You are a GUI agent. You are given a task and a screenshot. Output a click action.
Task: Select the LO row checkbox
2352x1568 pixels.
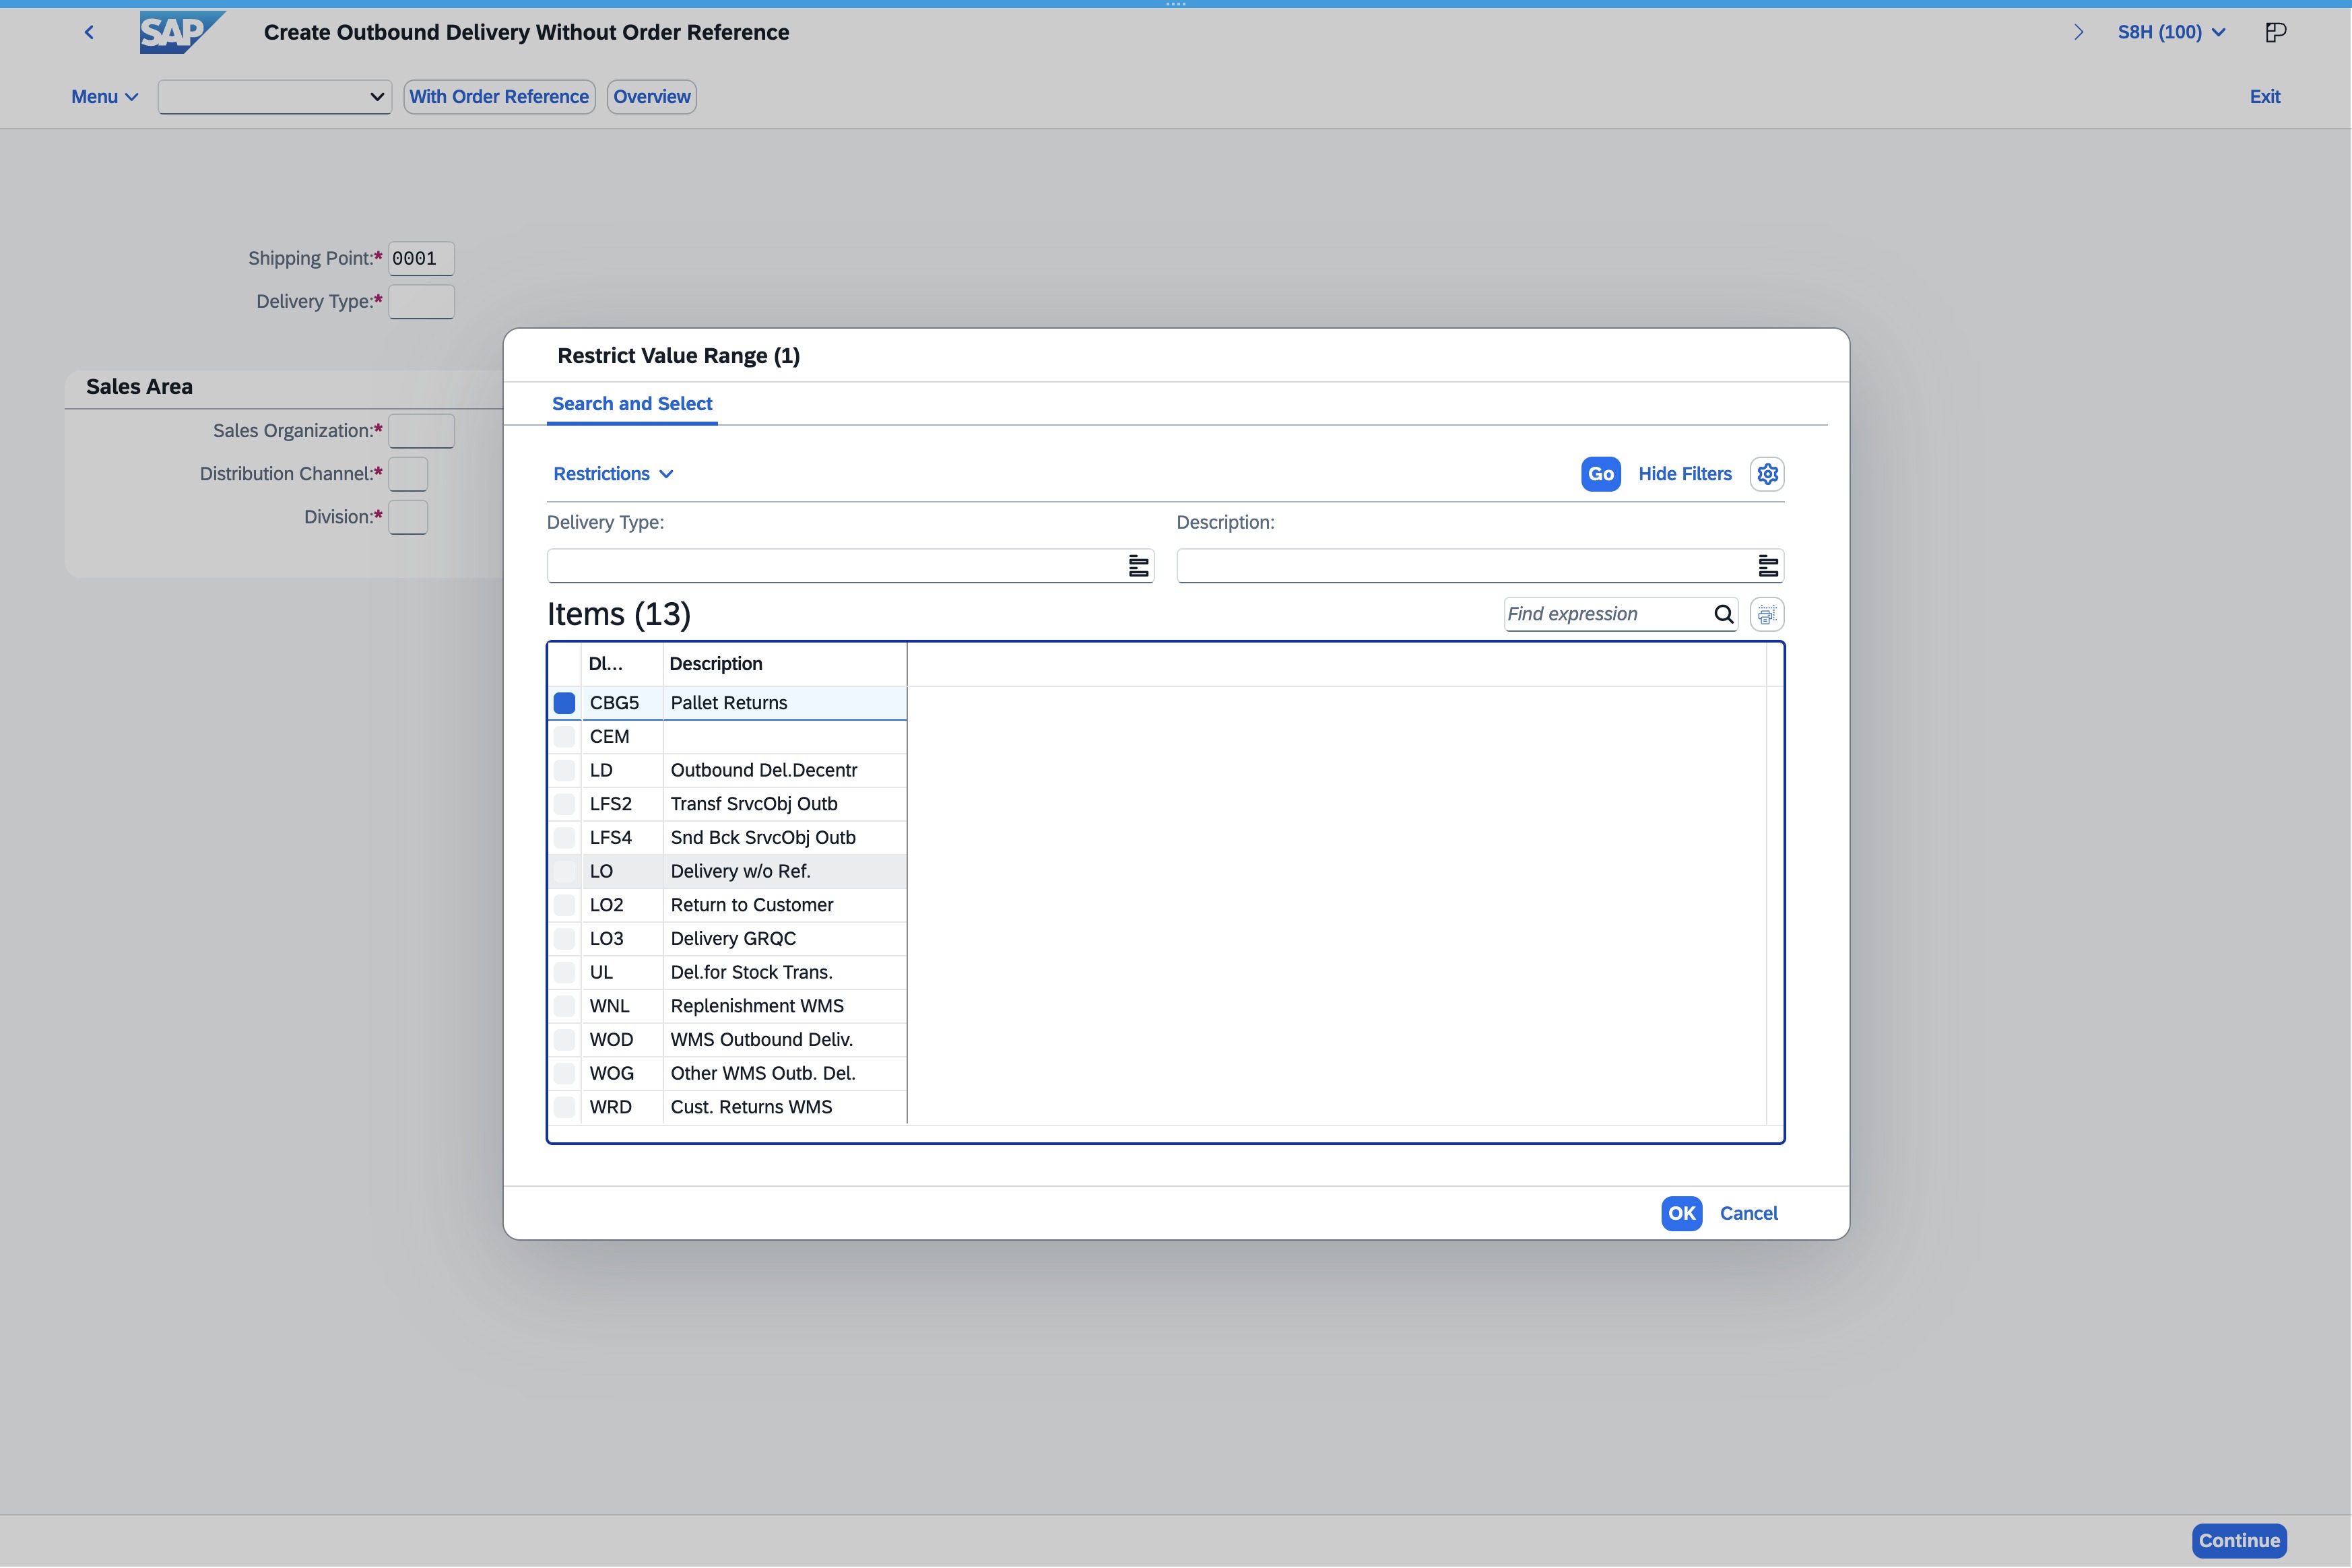(x=564, y=871)
